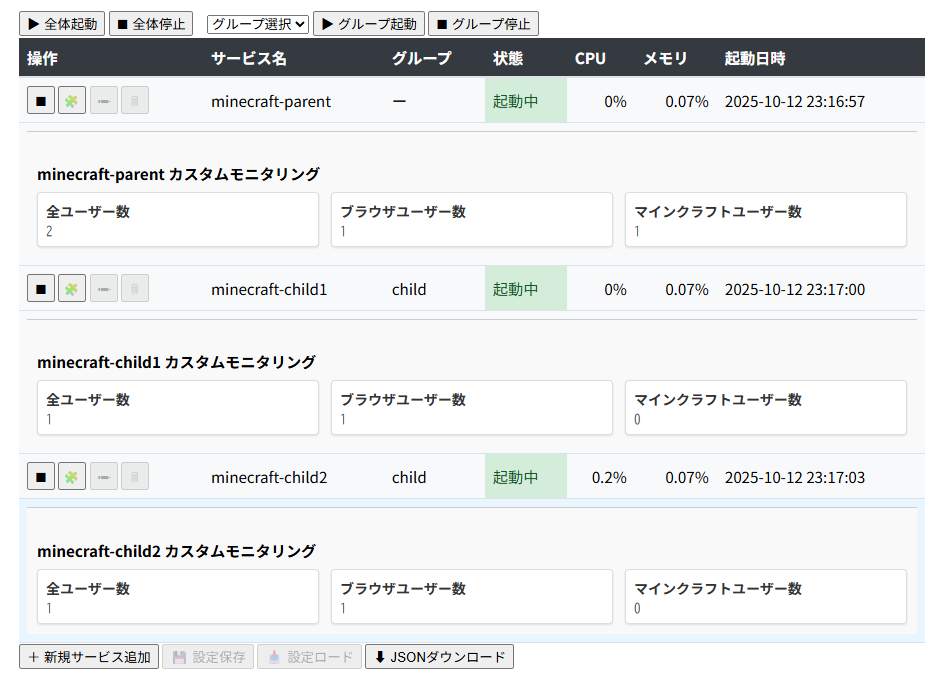Stop the minecraft-parent service with its stop icon

[40, 100]
